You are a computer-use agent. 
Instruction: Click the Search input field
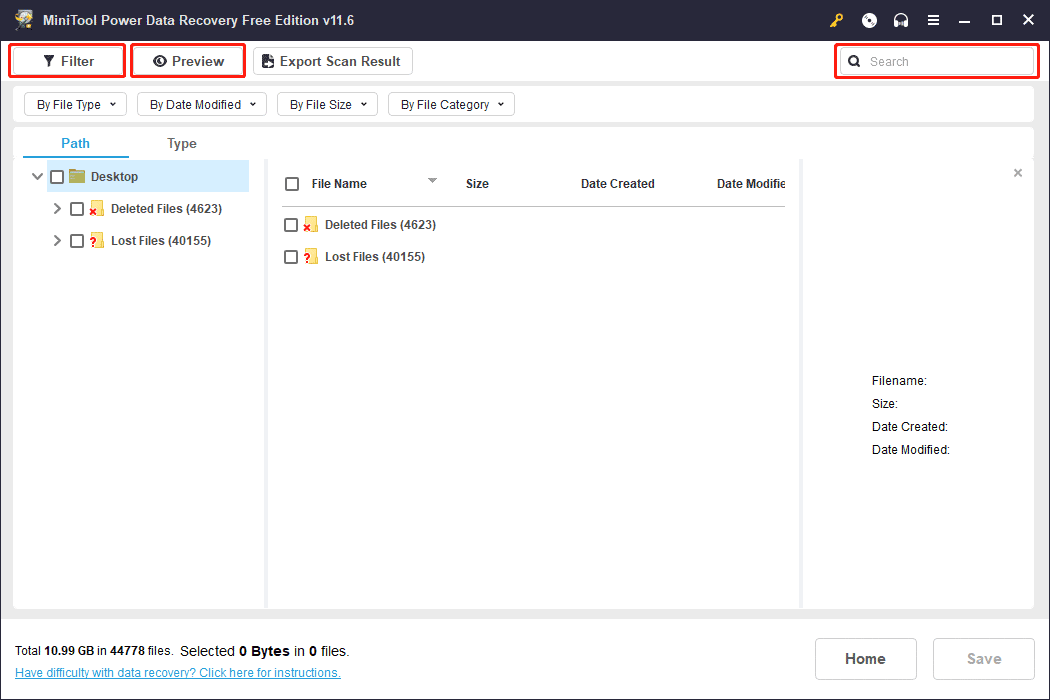pyautogui.click(x=937, y=62)
